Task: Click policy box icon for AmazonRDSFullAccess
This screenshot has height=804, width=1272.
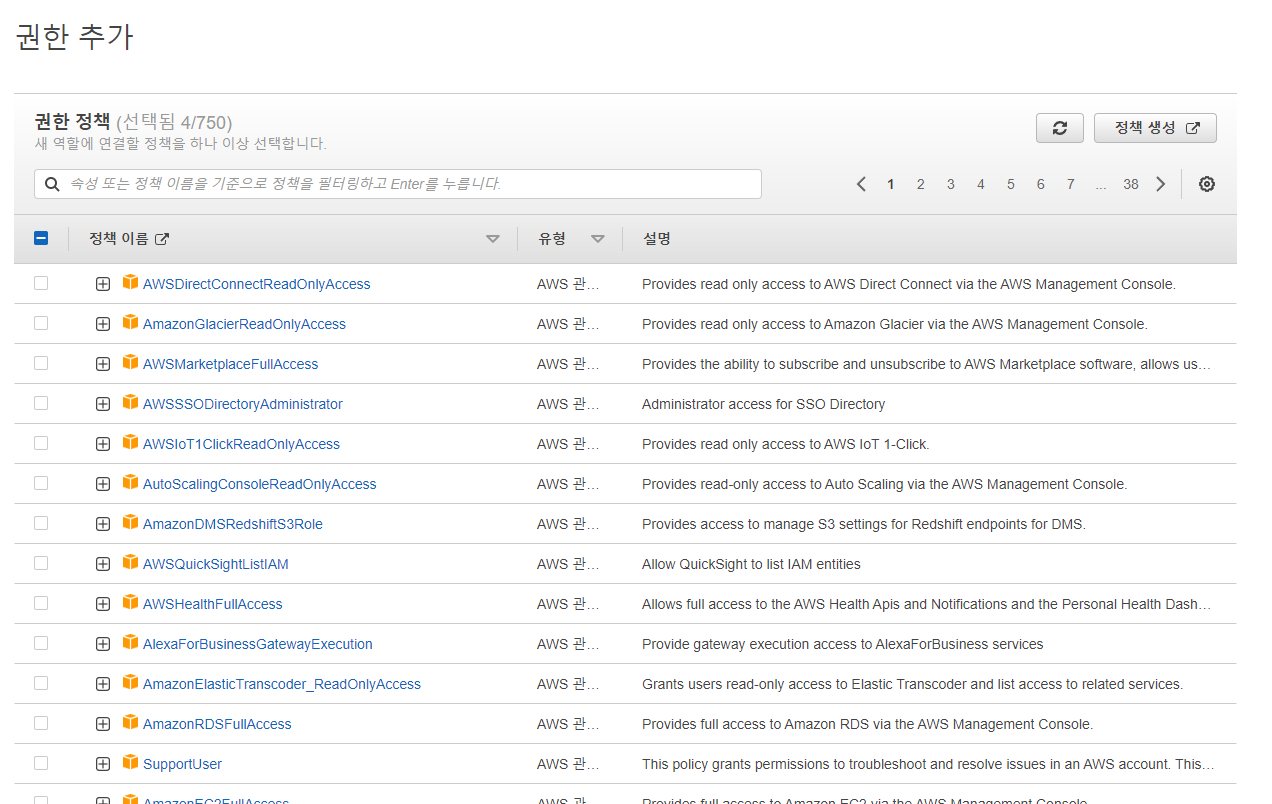Action: (x=130, y=723)
